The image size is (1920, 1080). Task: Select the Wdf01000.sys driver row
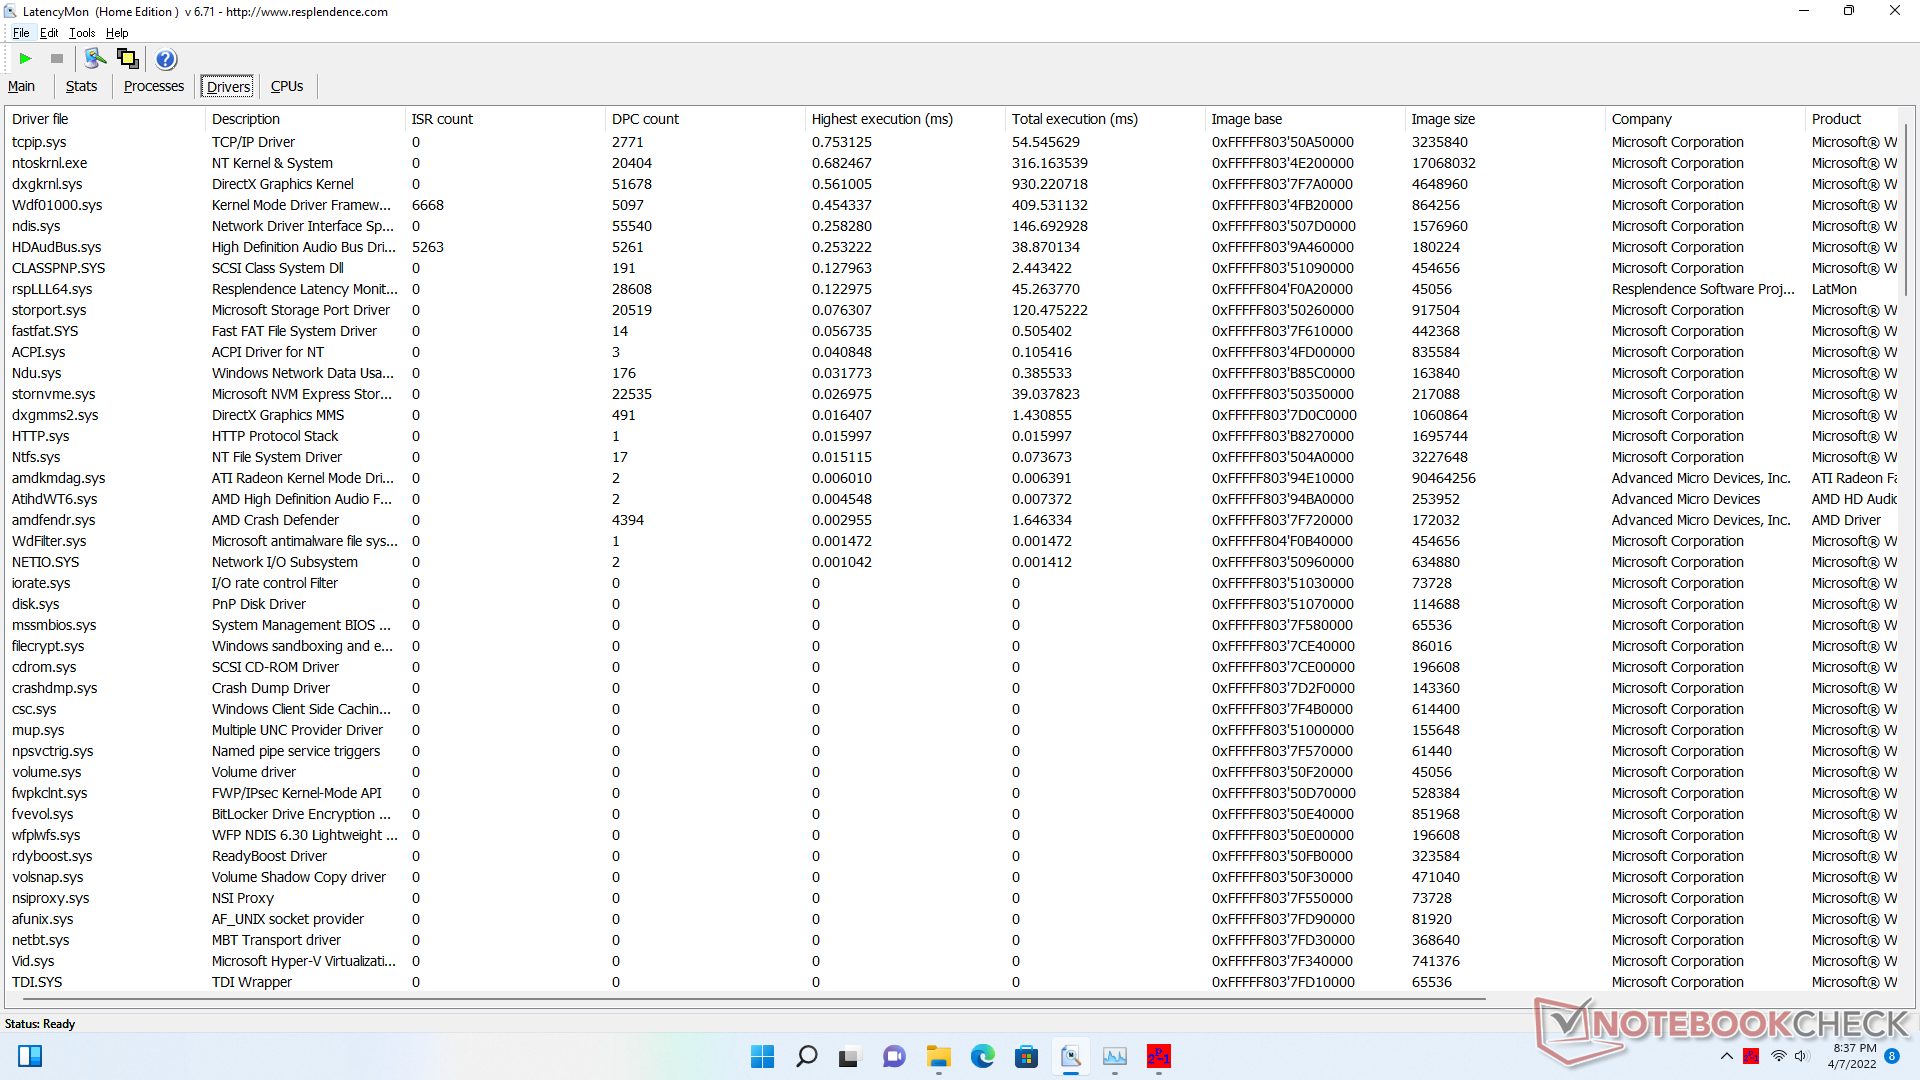952,205
